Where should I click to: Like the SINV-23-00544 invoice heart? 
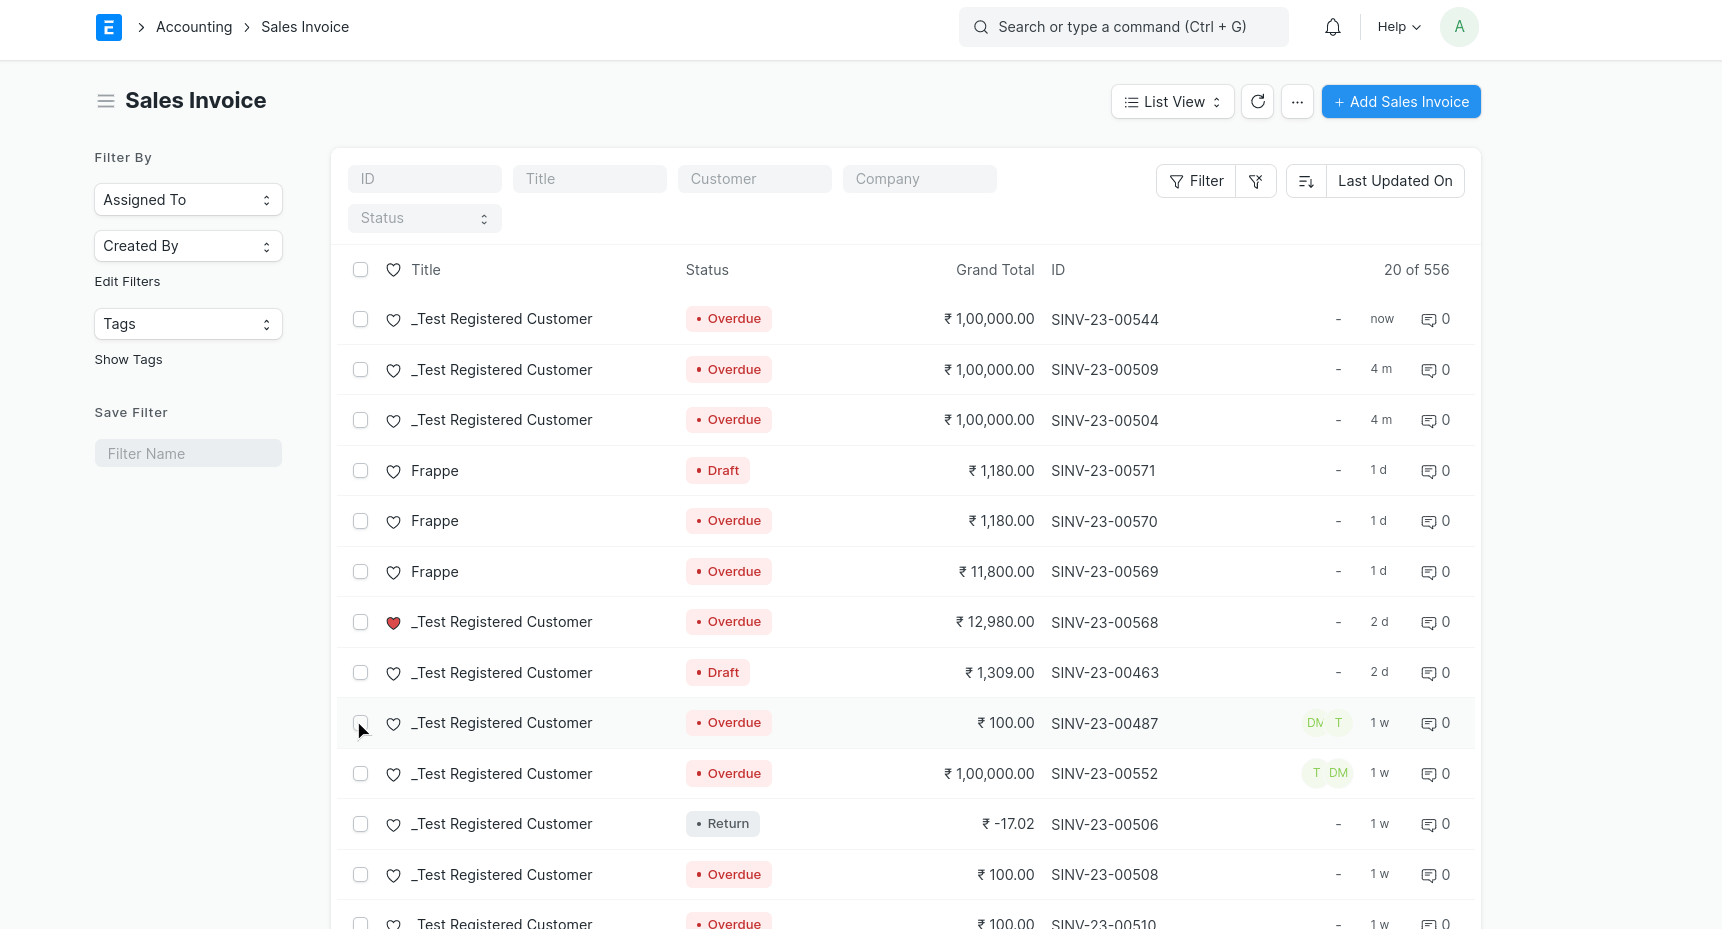[x=394, y=320]
